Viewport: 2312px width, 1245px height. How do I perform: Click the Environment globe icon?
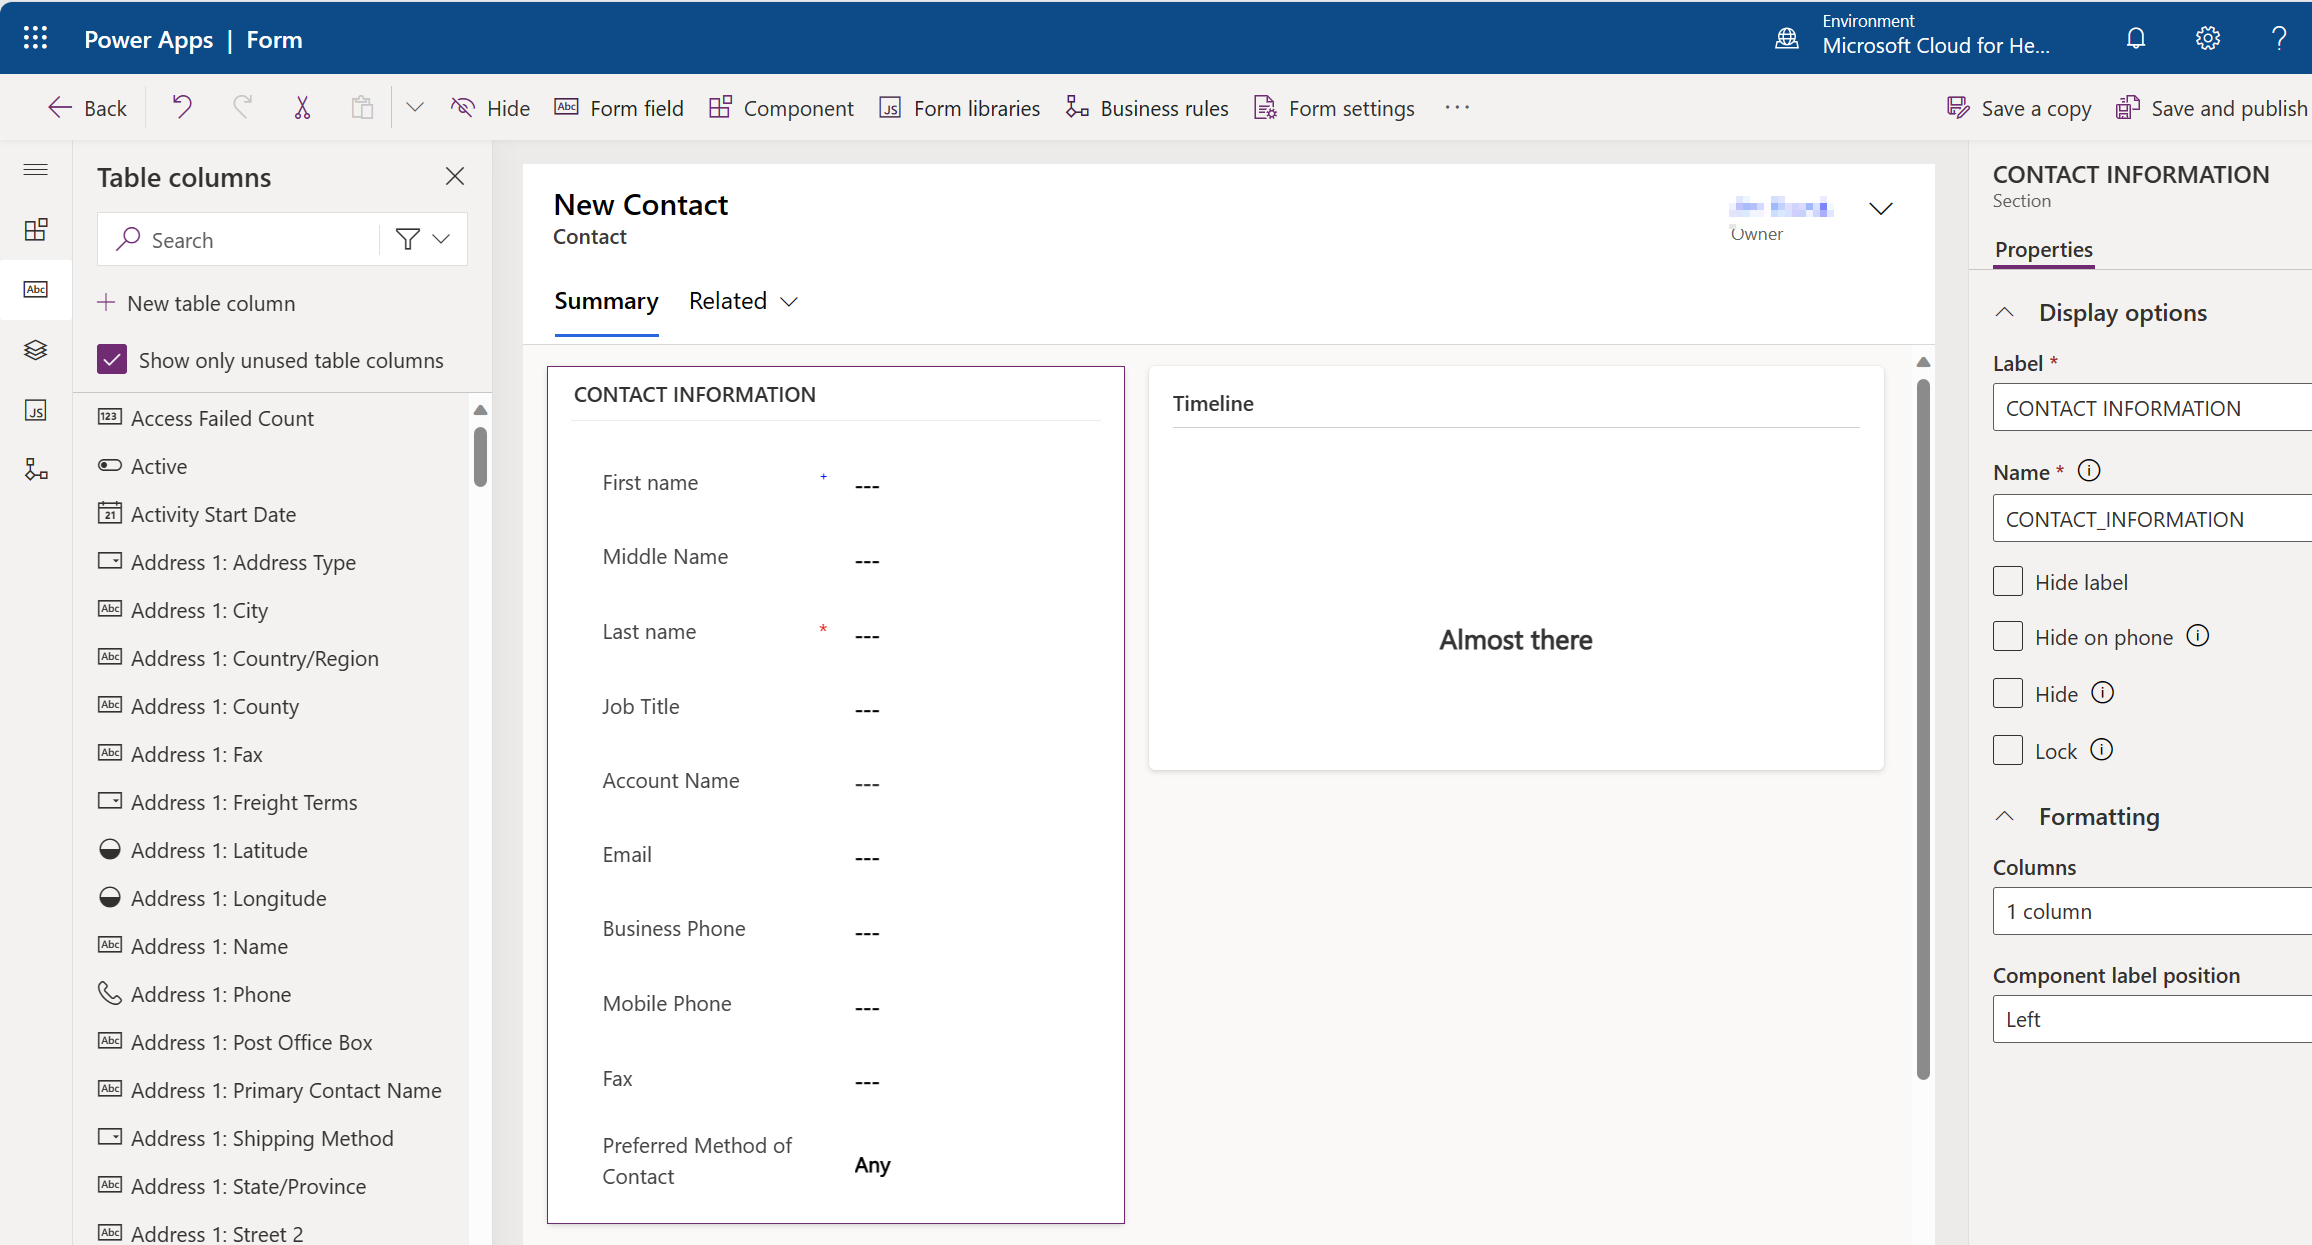point(1787,38)
